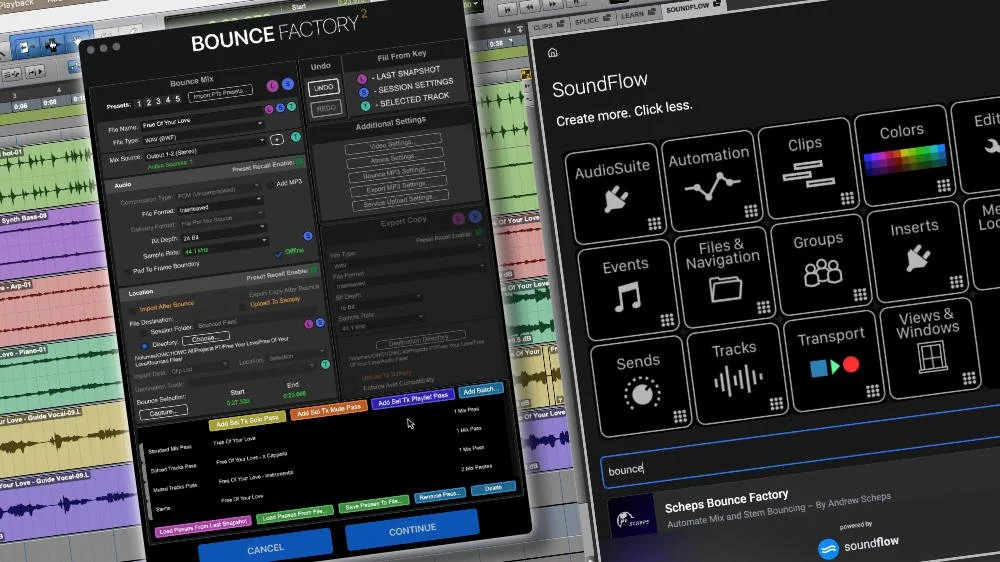Click Import PTs Presets button
Viewport: 1000px width, 562px height.
[x=220, y=93]
